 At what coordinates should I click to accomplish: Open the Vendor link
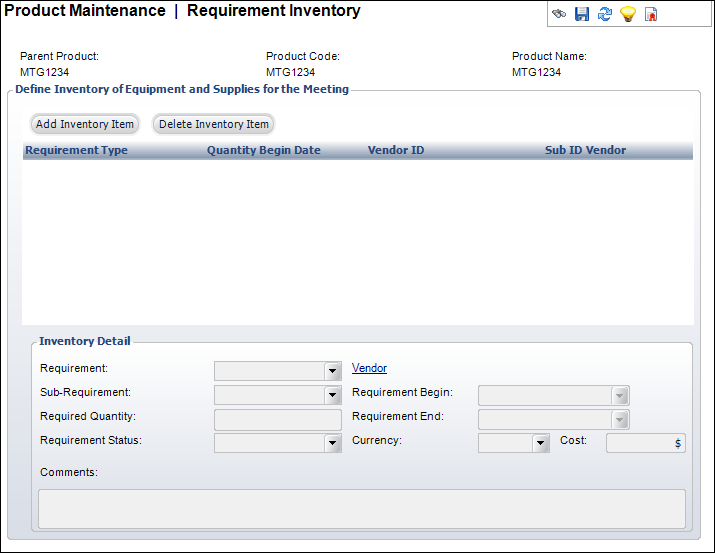(x=369, y=368)
